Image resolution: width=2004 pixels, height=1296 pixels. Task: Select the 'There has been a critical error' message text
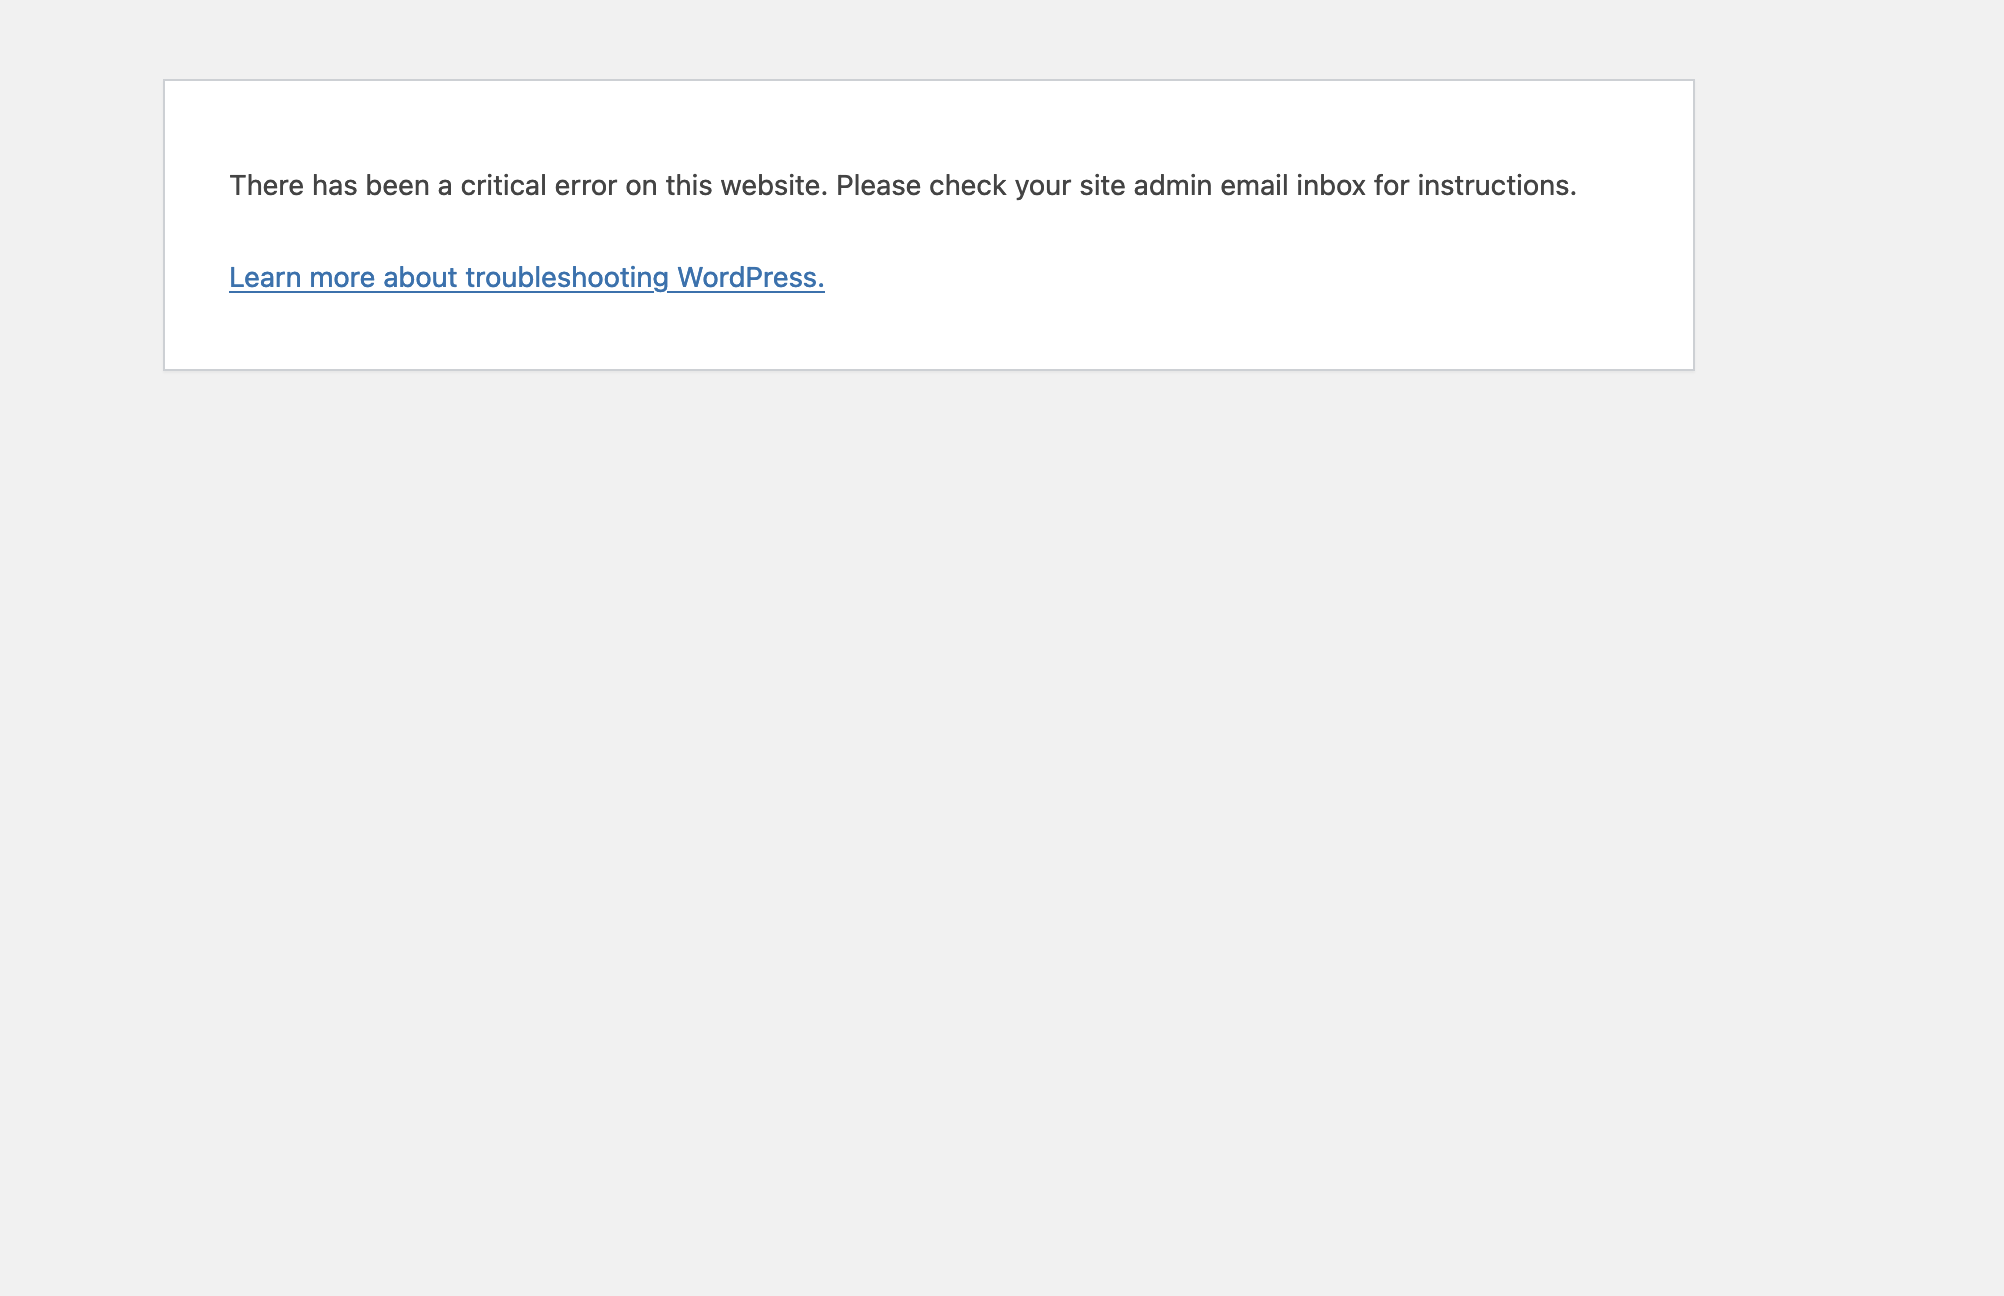[x=903, y=186]
